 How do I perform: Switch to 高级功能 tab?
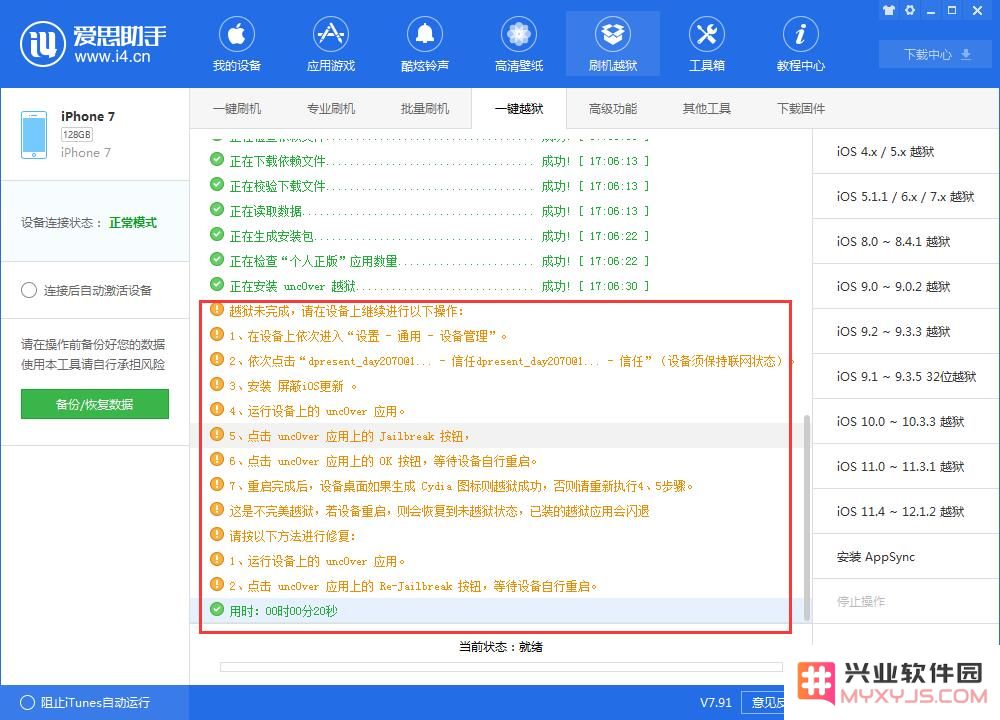pos(613,108)
